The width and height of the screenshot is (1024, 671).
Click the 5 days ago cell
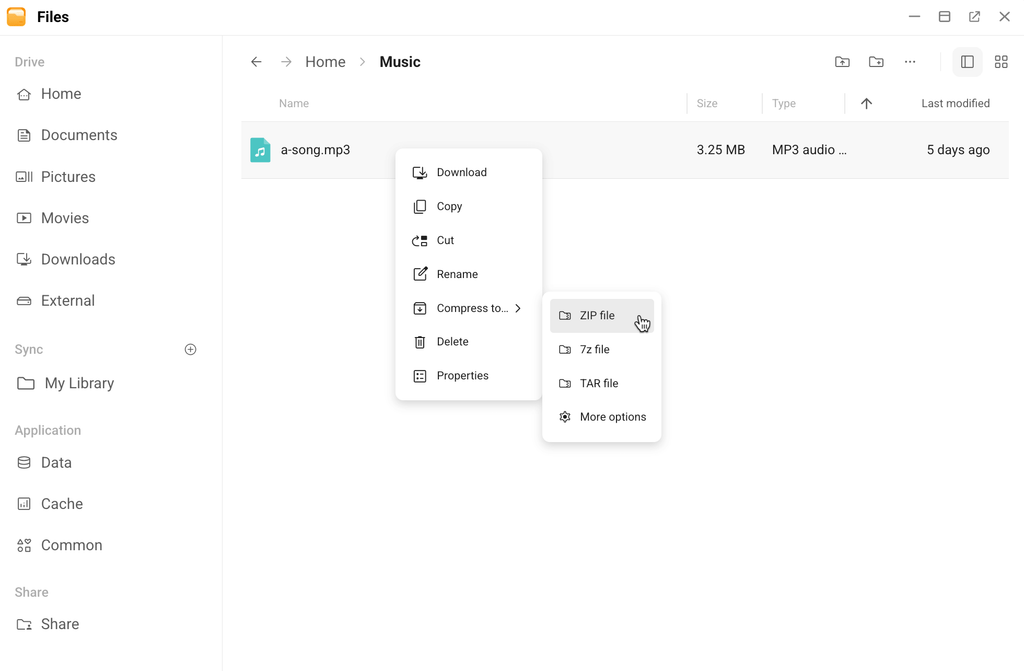click(958, 150)
